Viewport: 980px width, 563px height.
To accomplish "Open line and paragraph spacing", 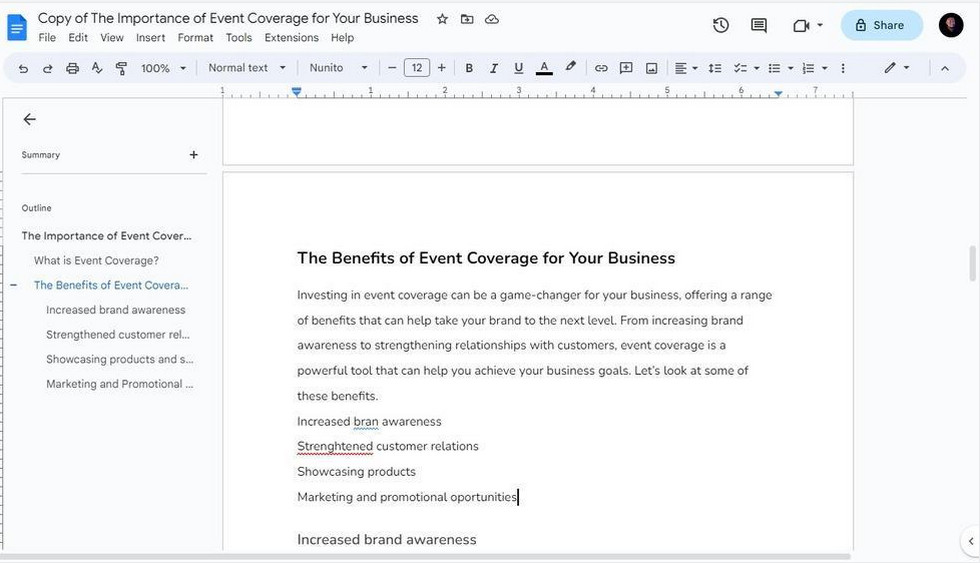I will pos(715,68).
